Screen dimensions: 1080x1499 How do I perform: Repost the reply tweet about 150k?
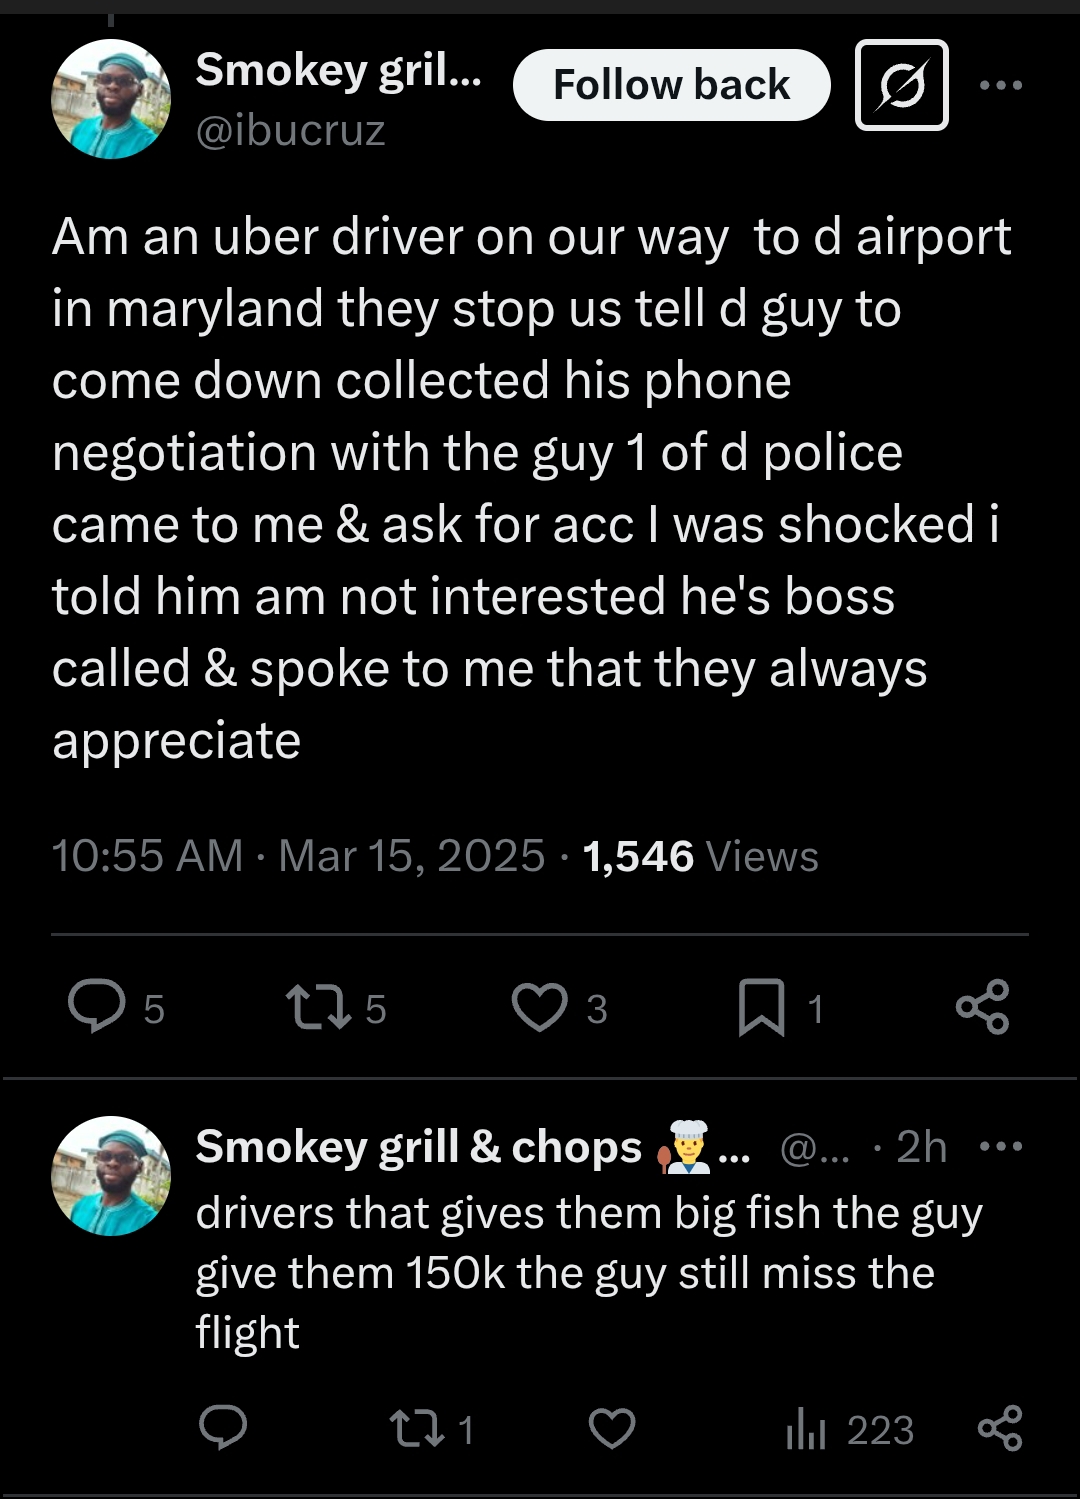click(418, 1428)
